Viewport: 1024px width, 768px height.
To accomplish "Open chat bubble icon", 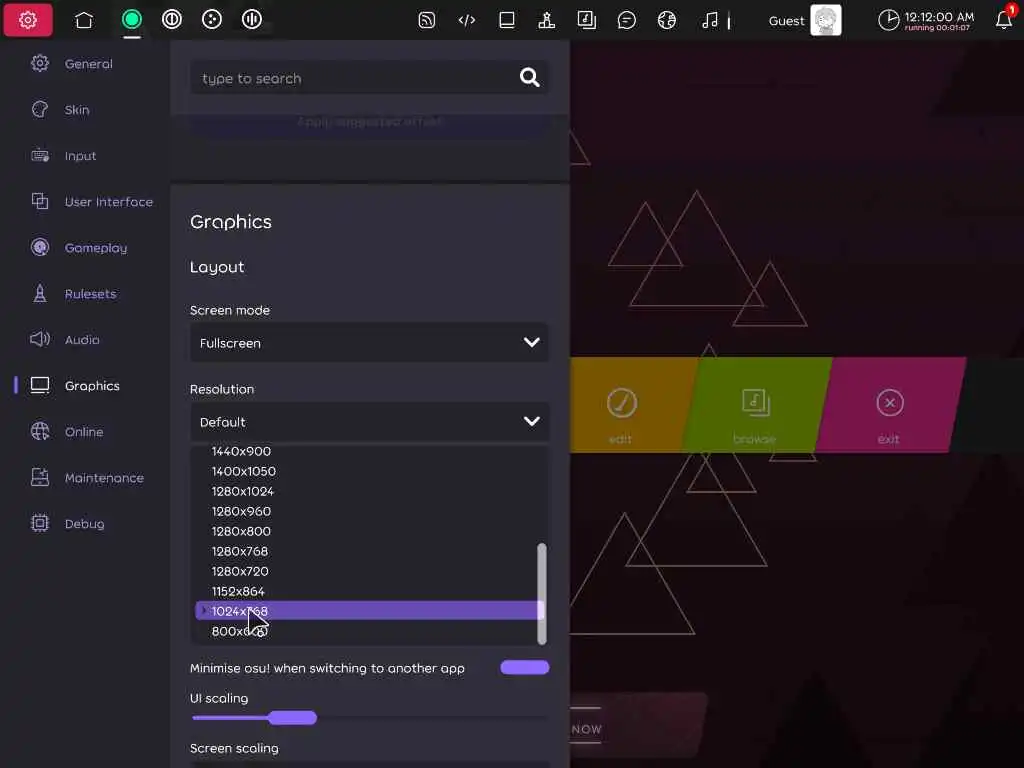I will [x=626, y=20].
